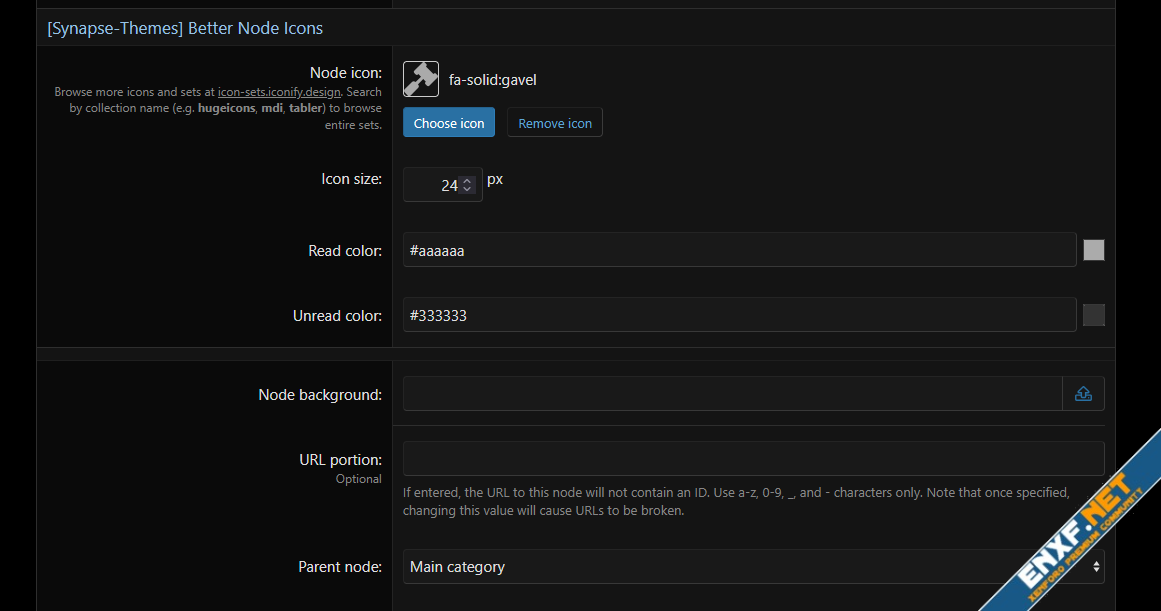
Task: Open the icon-sets.iconify.design link
Action: (279, 92)
